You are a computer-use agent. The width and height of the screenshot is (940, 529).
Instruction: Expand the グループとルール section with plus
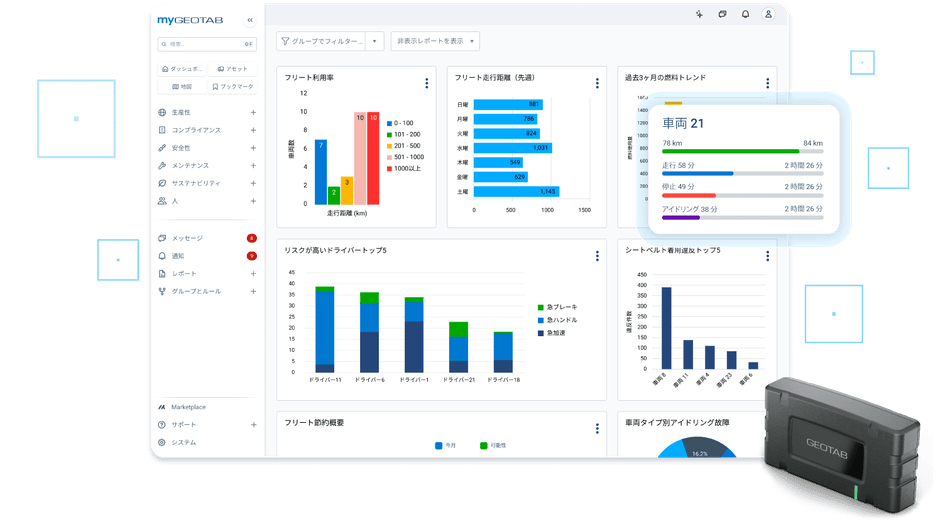click(253, 291)
